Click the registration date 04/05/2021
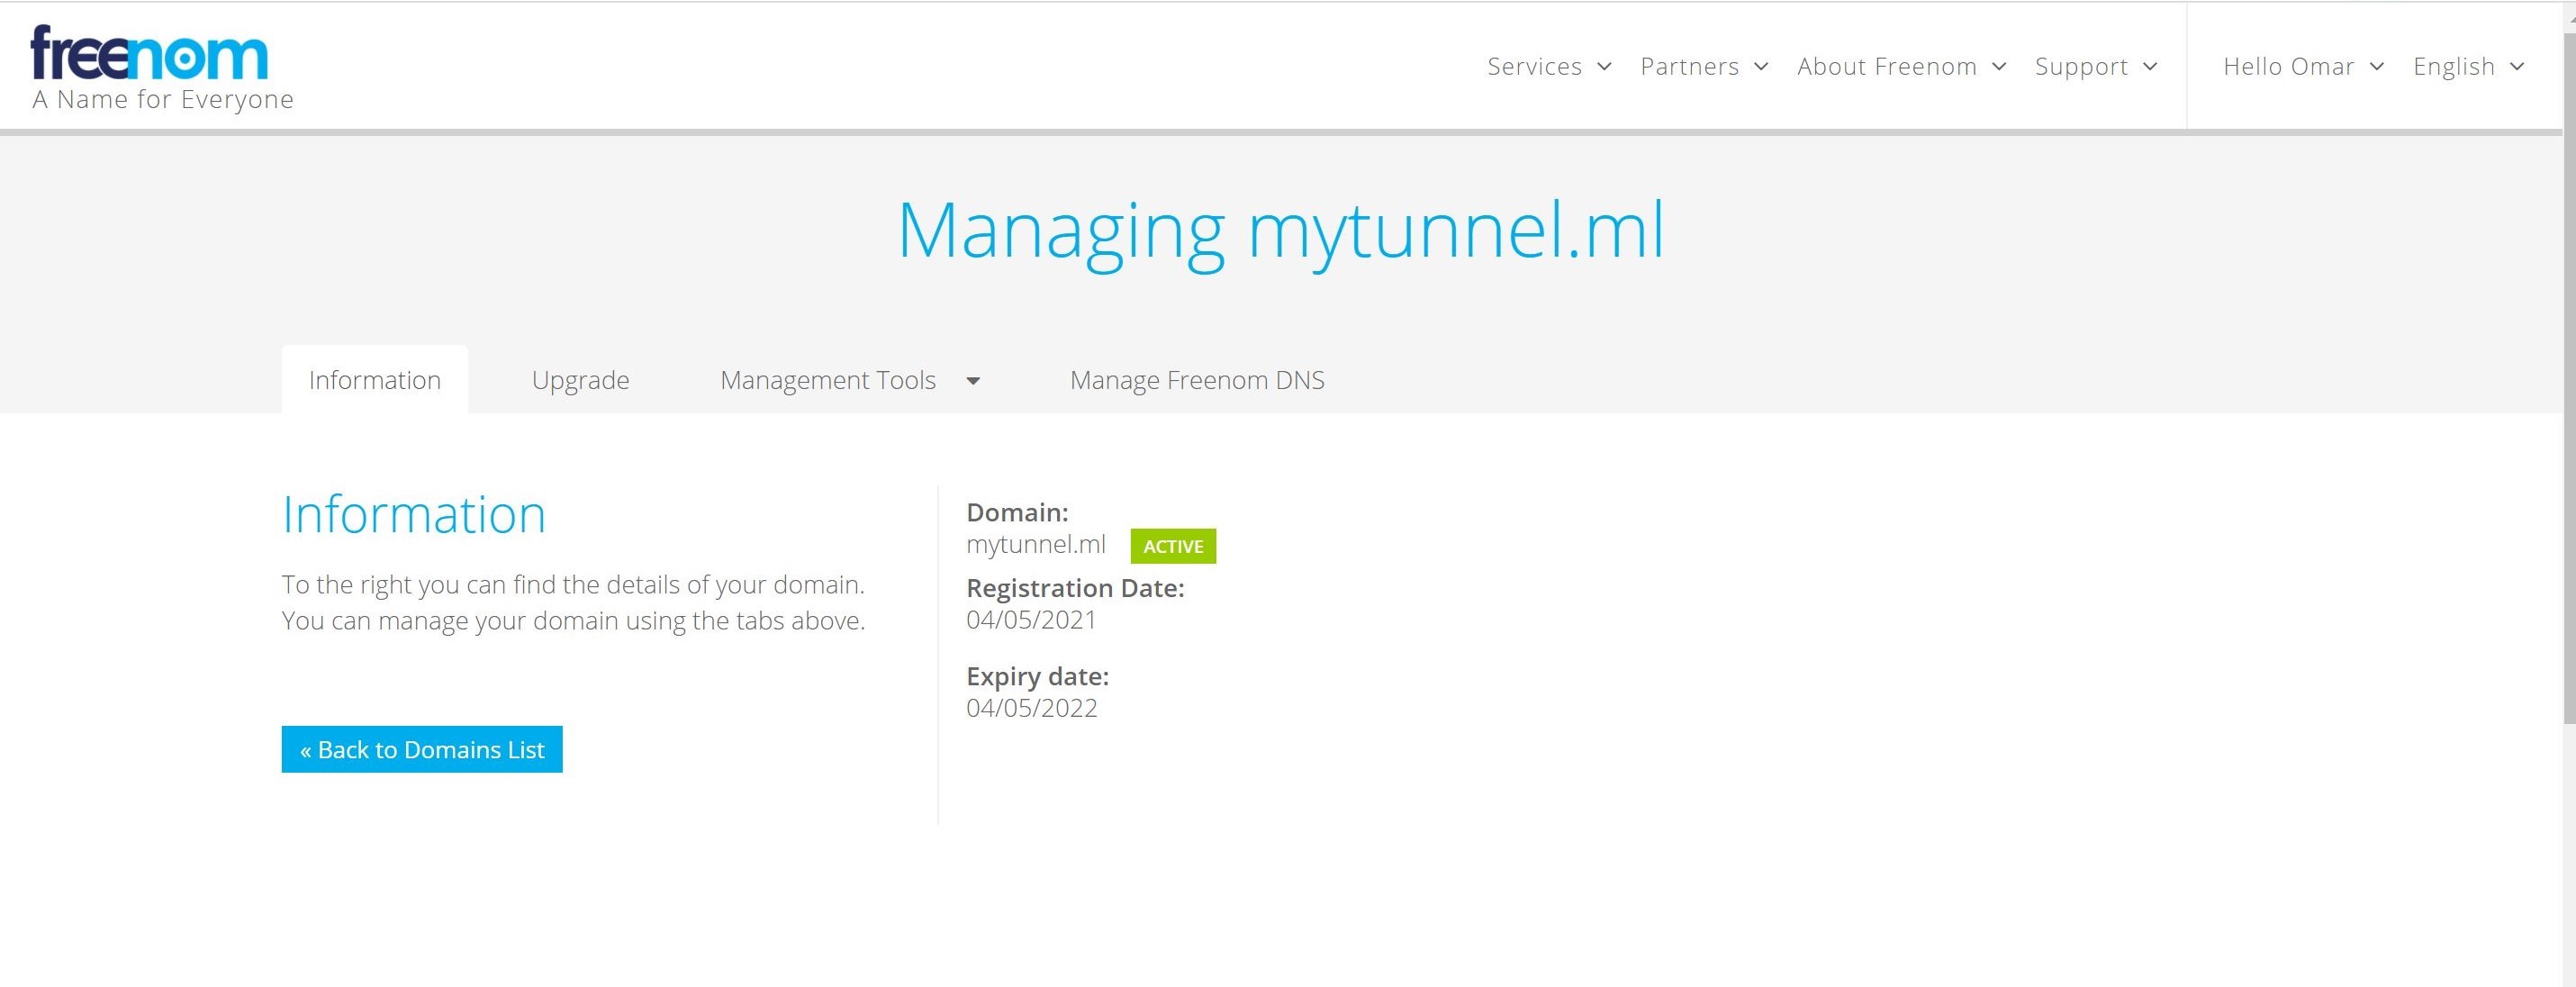2576x987 pixels. pos(1031,620)
